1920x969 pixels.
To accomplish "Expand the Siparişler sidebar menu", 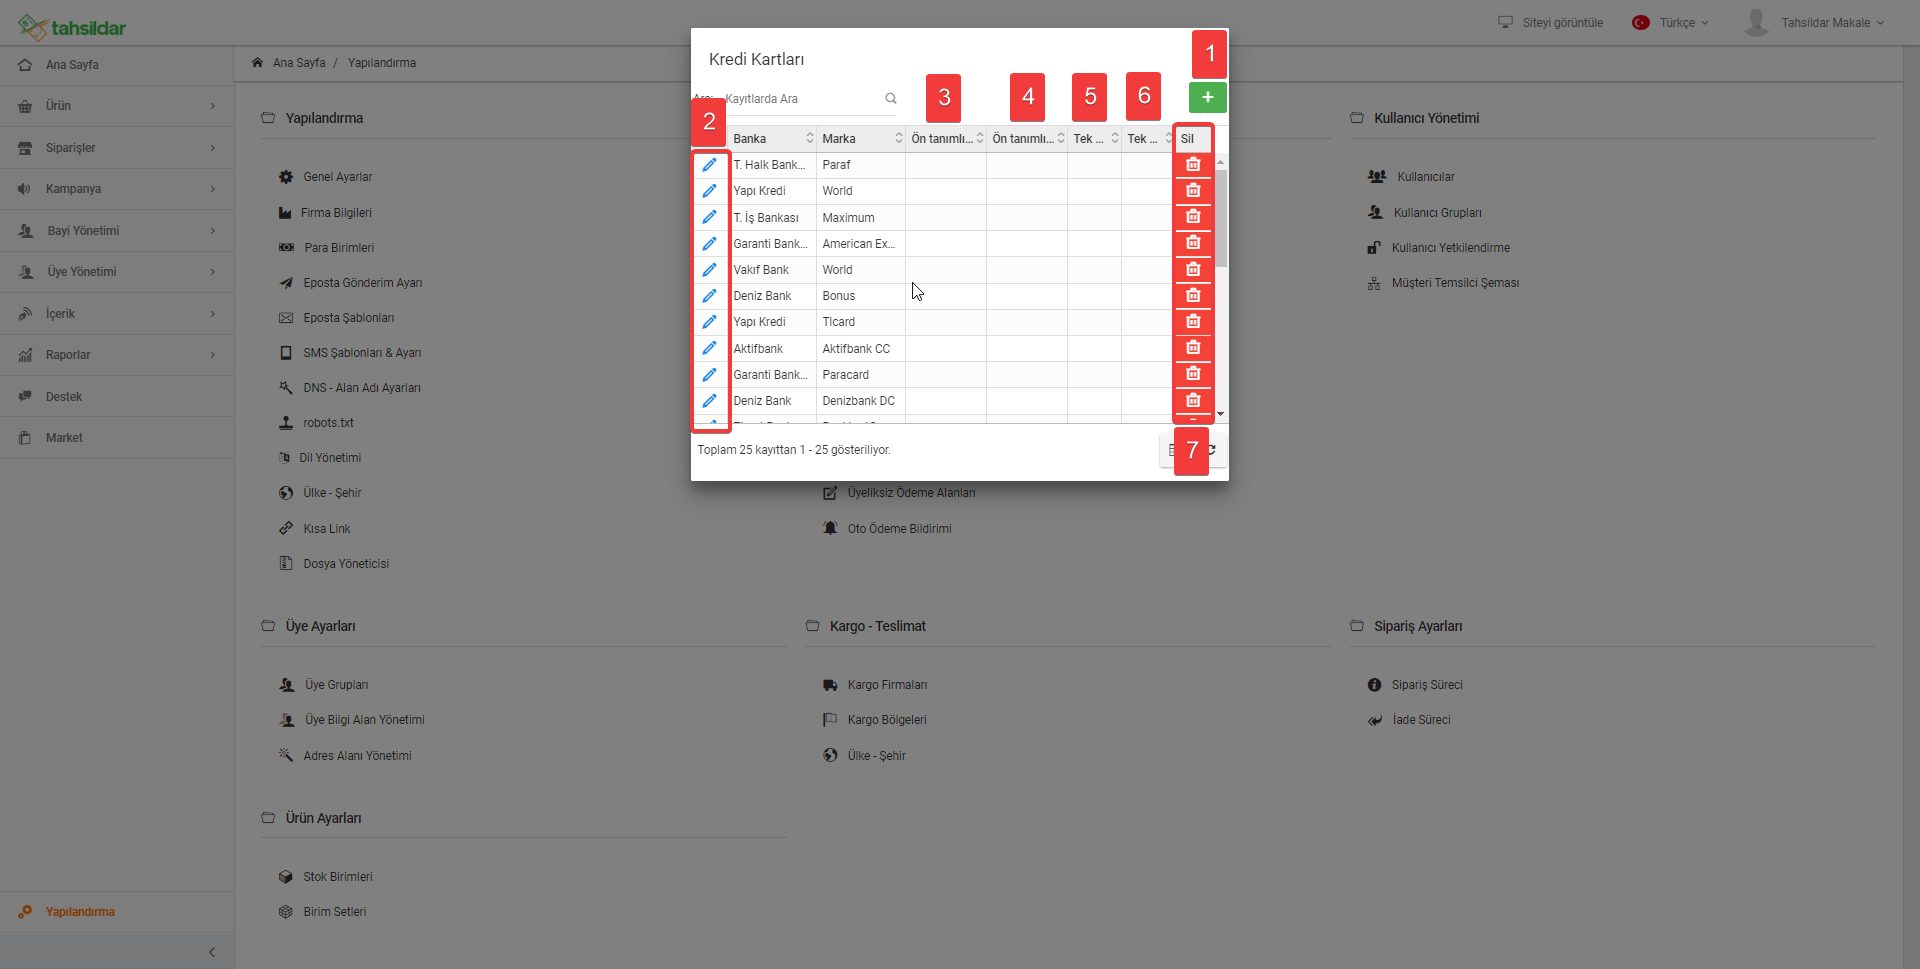I will coord(117,148).
